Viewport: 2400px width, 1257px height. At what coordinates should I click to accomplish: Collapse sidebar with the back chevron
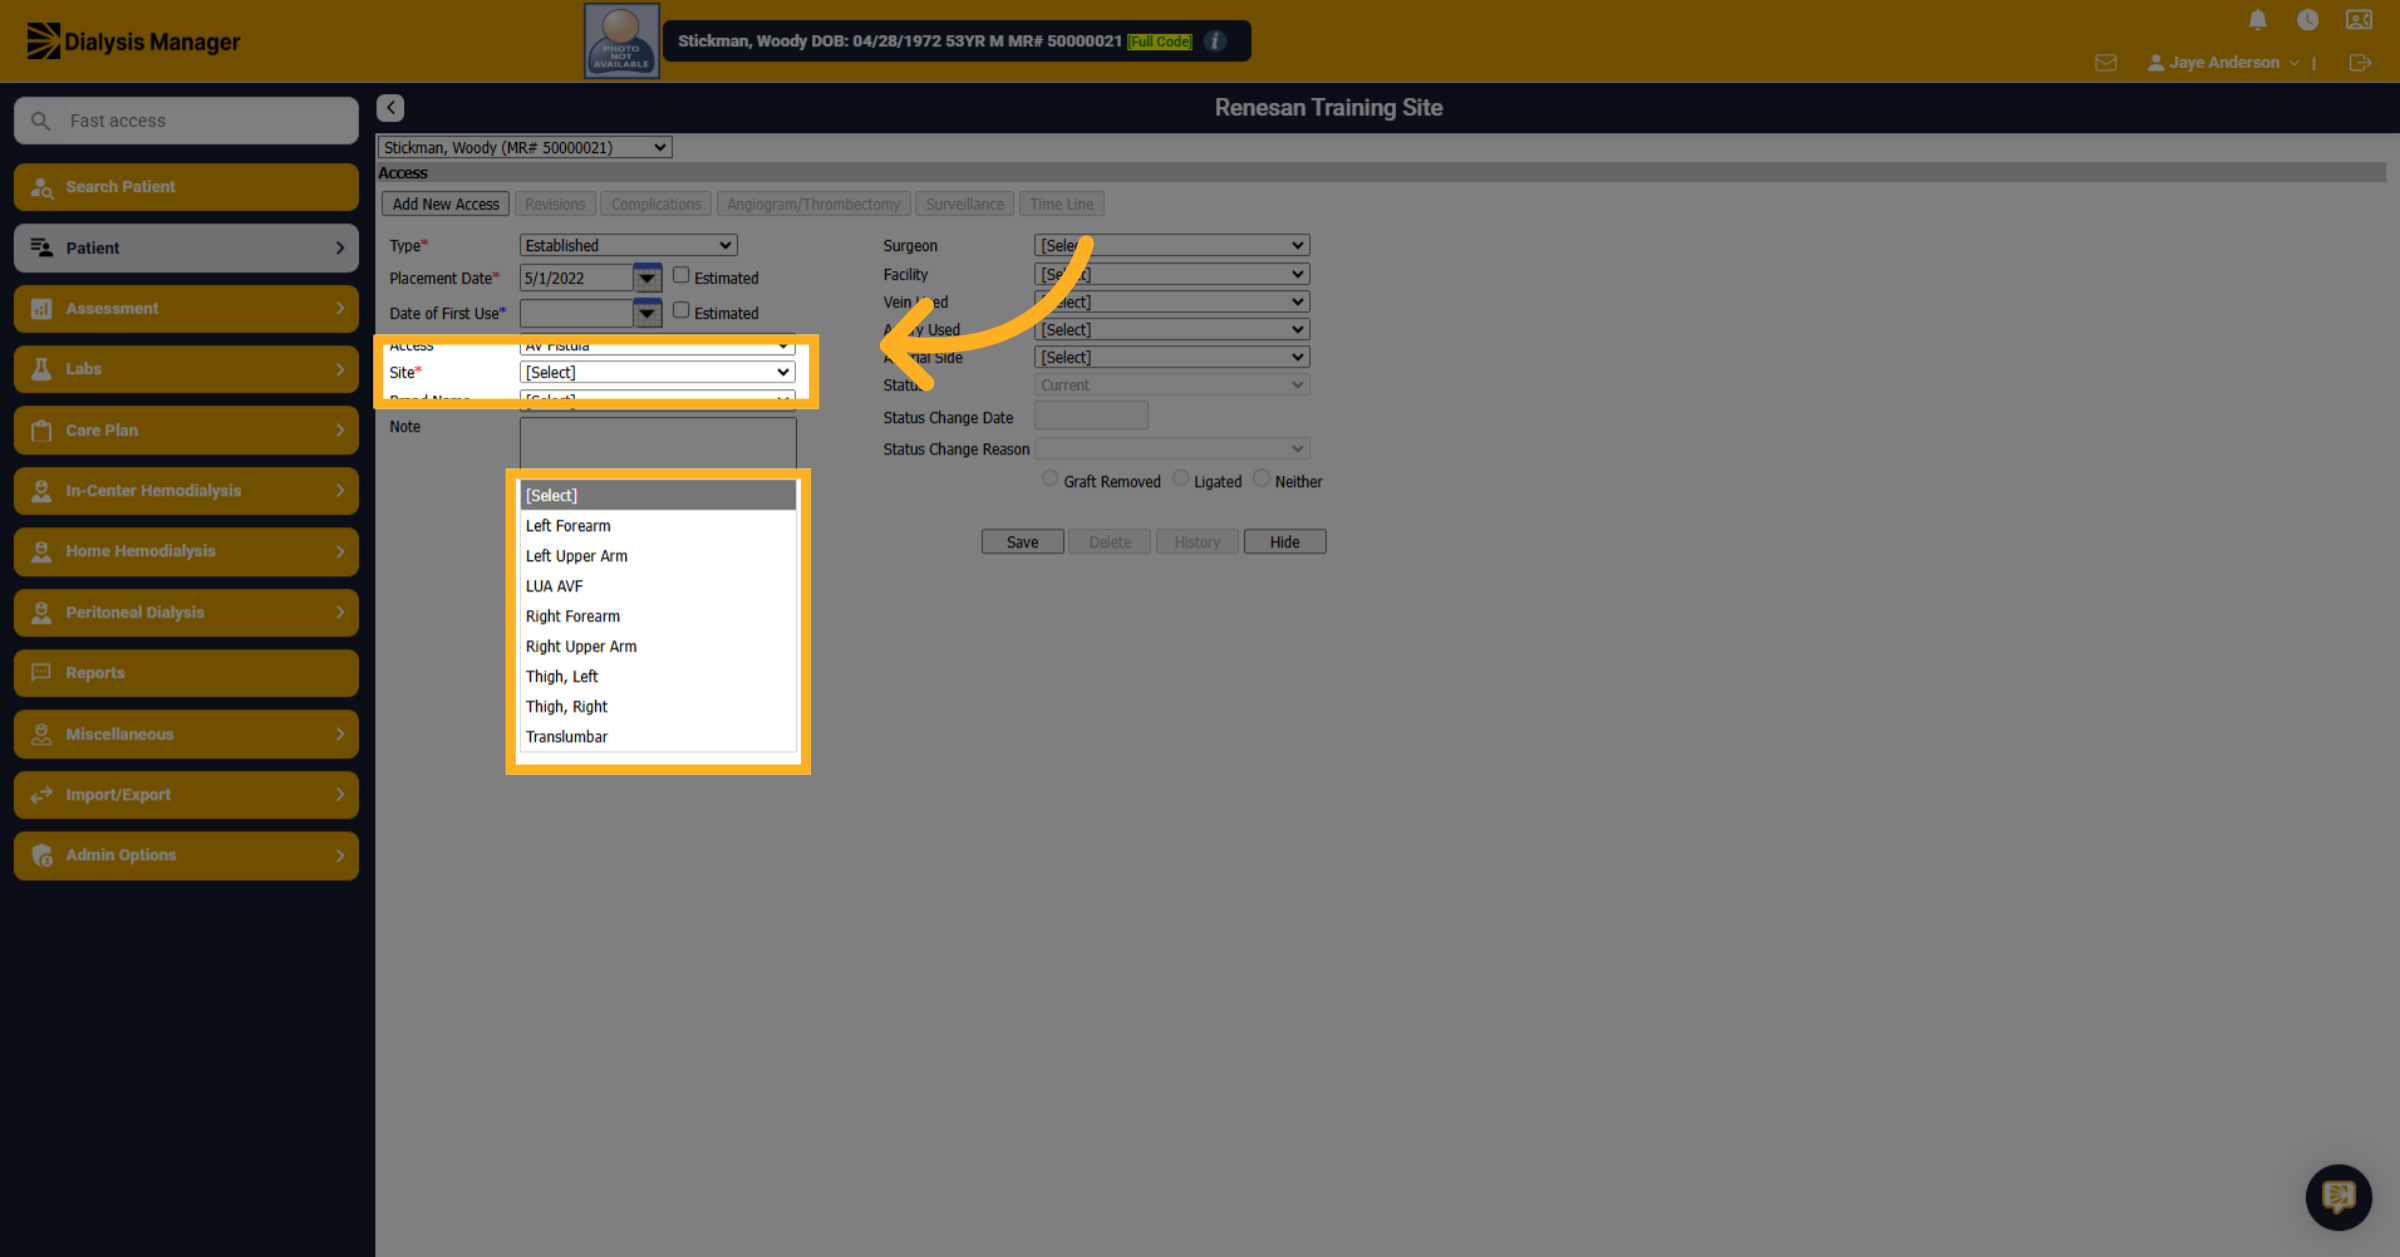pos(391,107)
